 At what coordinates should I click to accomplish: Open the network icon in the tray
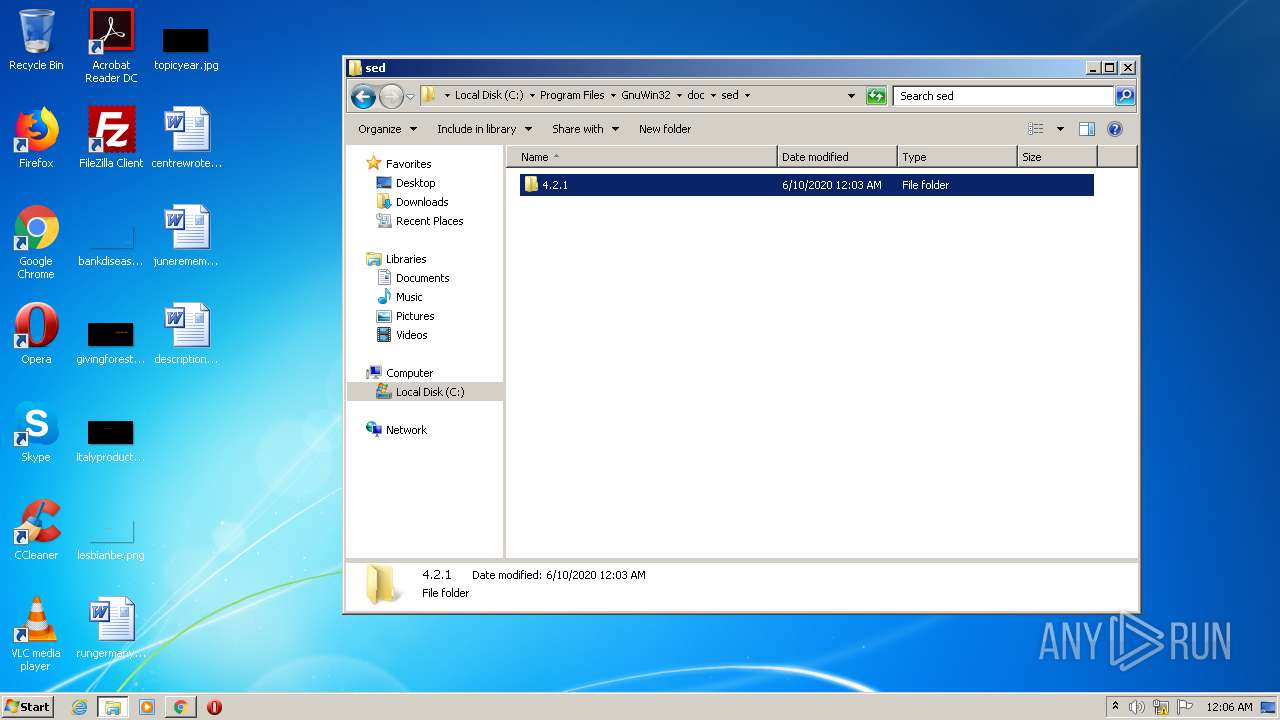[1161, 707]
